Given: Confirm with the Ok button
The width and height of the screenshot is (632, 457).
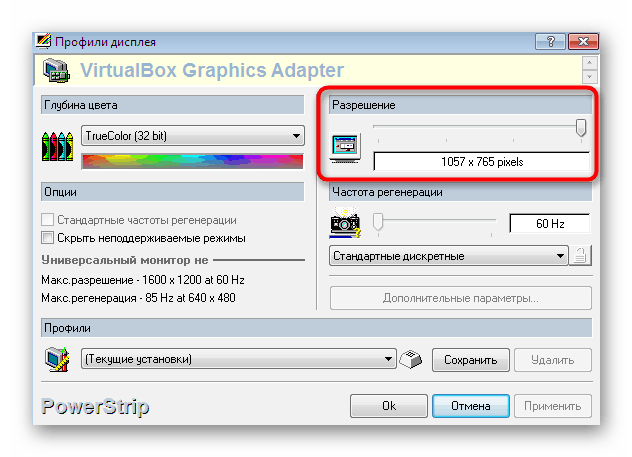Looking at the screenshot, I should [389, 406].
